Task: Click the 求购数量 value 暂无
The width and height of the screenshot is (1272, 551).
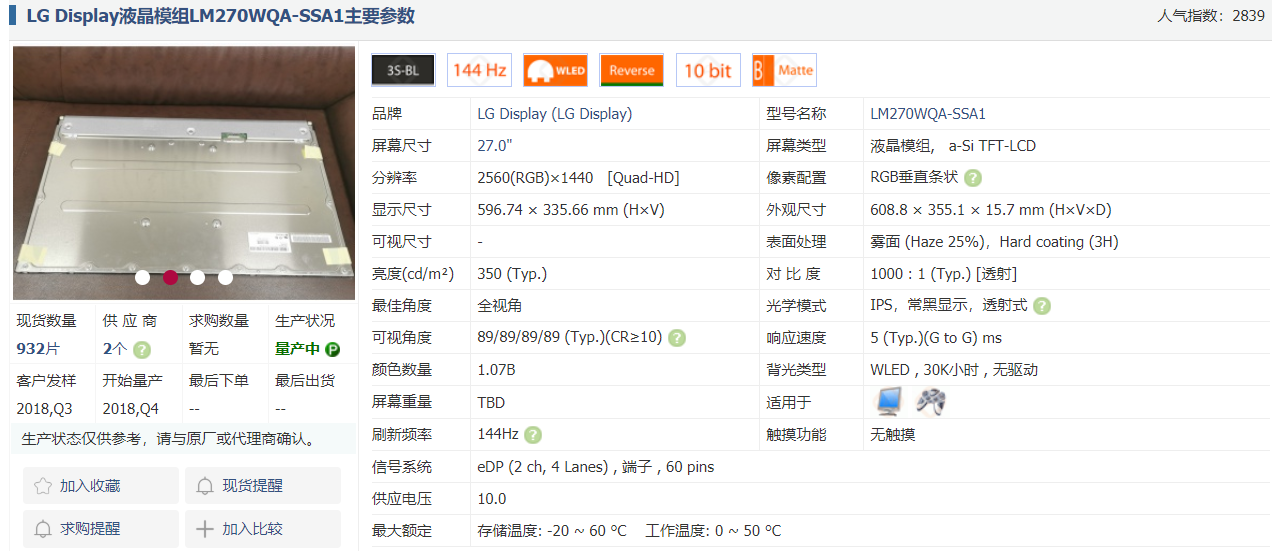Action: (204, 349)
